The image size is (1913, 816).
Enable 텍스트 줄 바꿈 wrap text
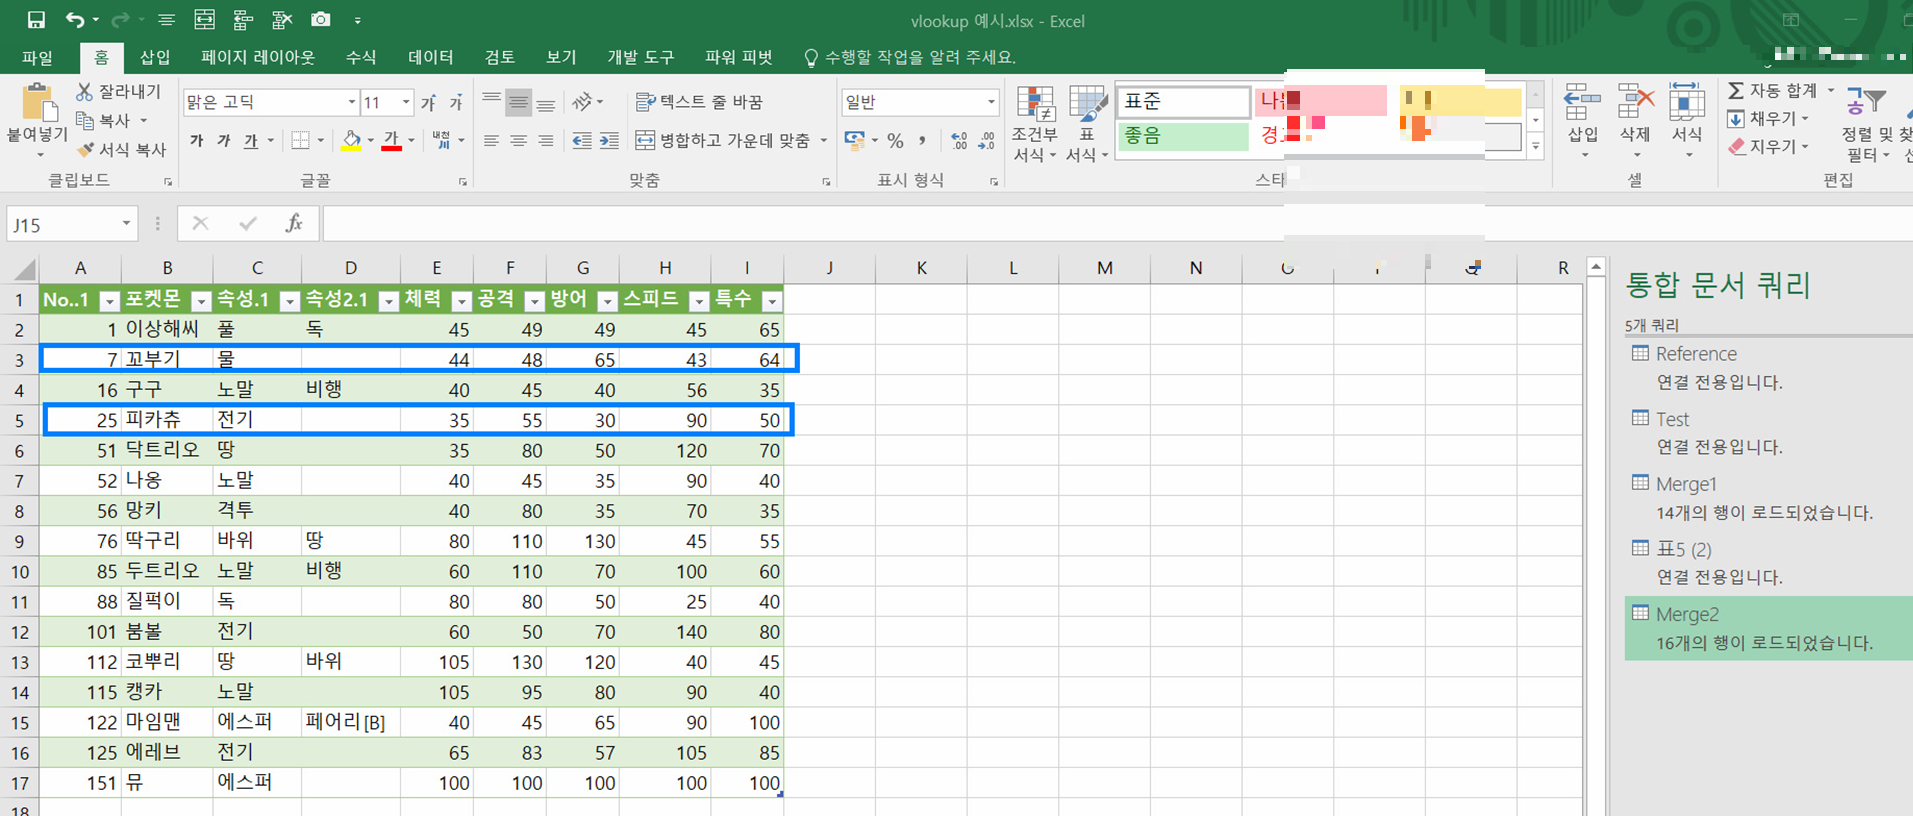699,102
